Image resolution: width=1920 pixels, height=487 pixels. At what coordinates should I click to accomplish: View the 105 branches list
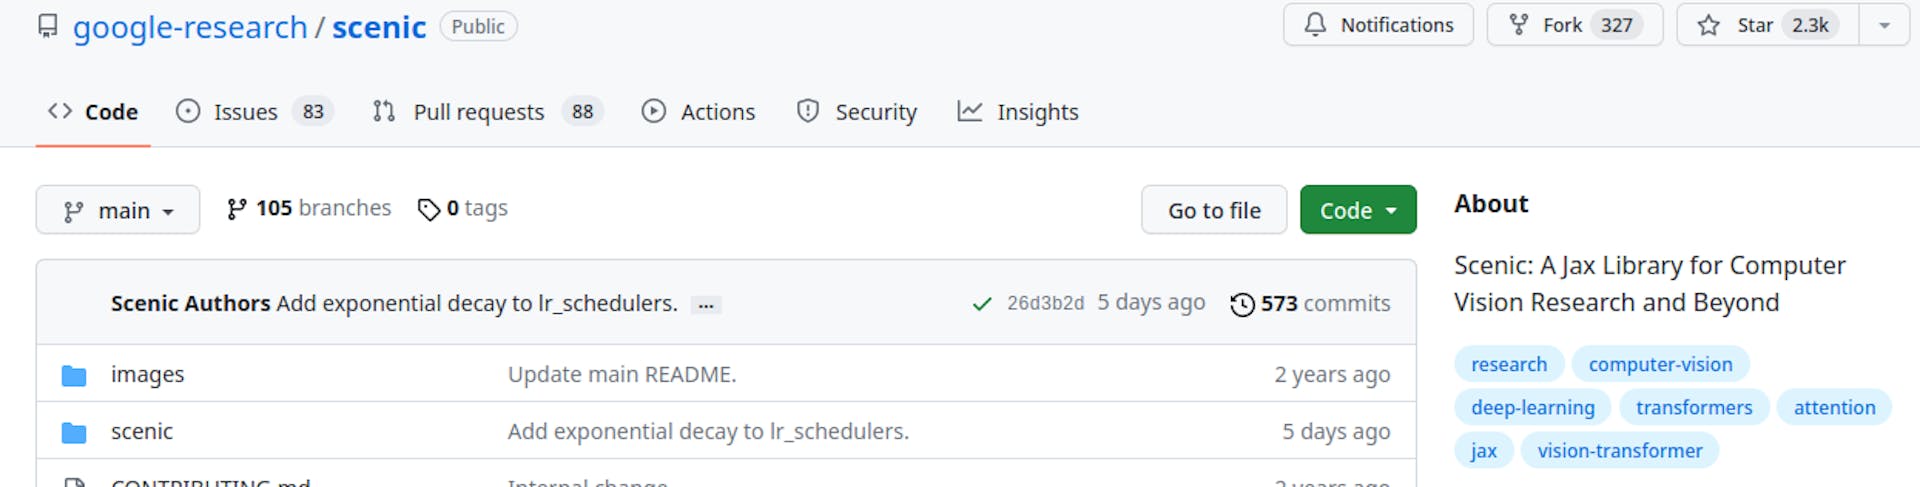point(309,208)
